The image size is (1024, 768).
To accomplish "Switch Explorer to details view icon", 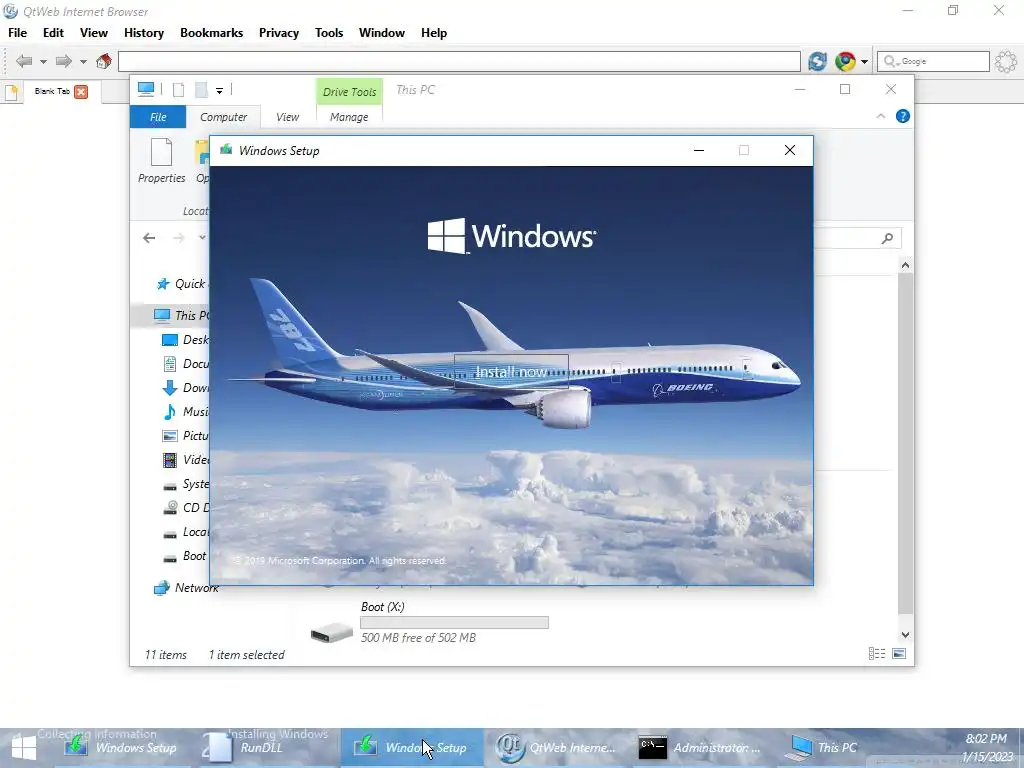I will [x=877, y=654].
